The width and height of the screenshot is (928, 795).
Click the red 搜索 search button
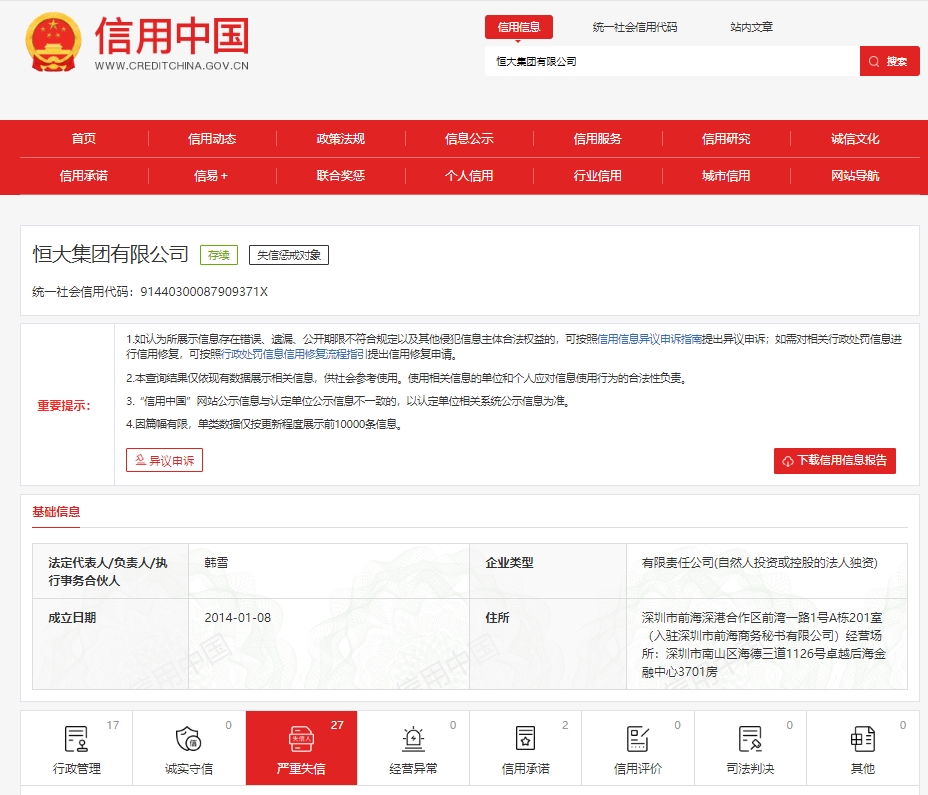(889, 61)
